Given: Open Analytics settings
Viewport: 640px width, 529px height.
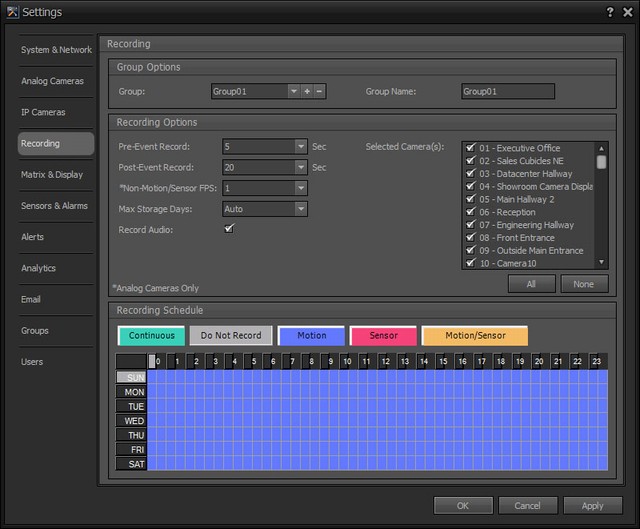Looking at the screenshot, I should (56, 268).
